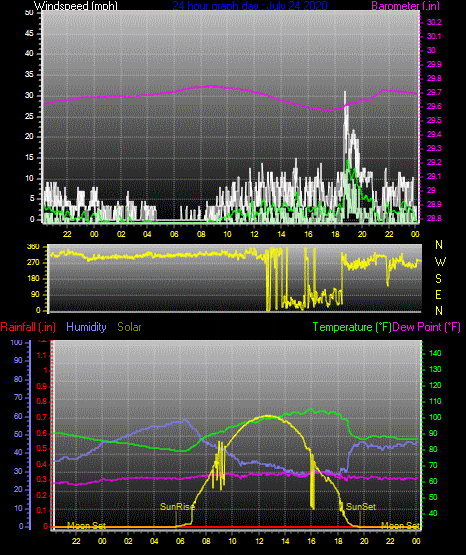Click rainfall scale value '0.4'
The image size is (466, 555).
point(42,464)
